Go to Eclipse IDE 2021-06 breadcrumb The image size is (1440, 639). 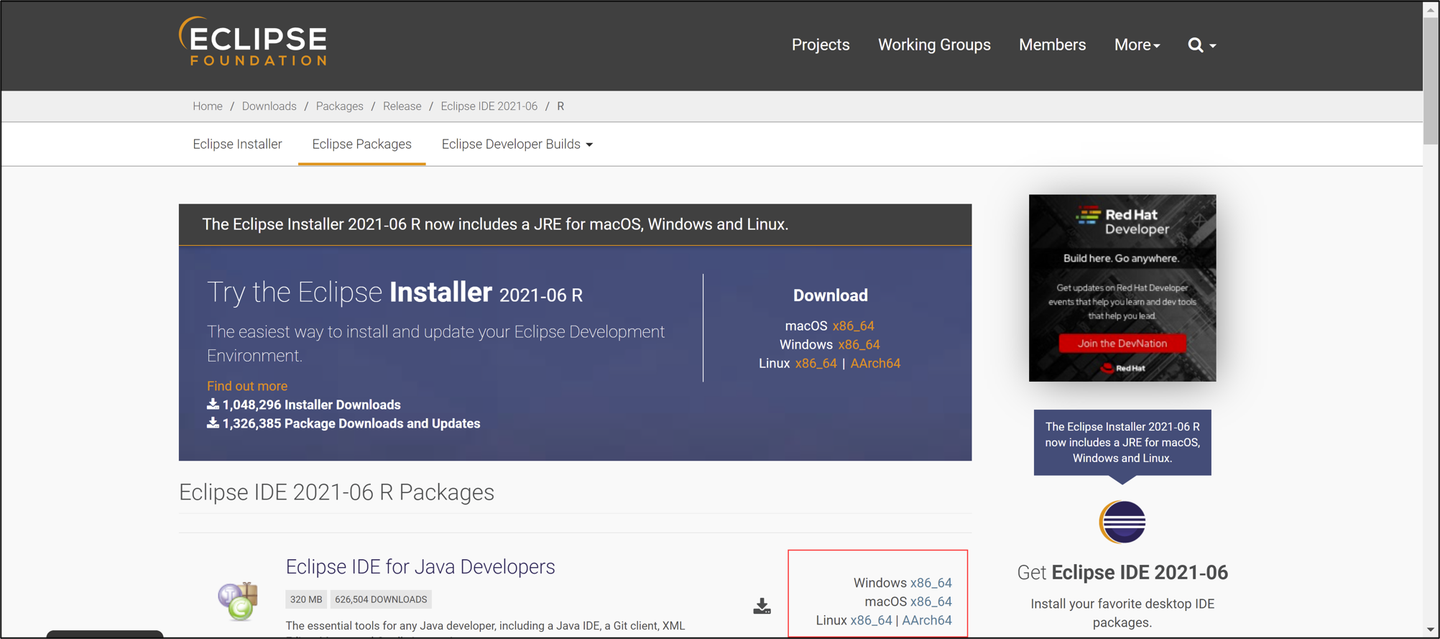coord(489,106)
